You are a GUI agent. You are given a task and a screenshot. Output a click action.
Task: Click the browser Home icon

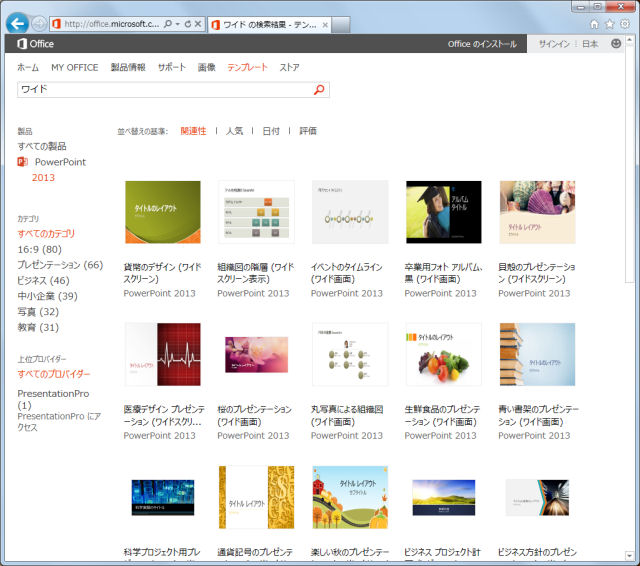(x=594, y=24)
